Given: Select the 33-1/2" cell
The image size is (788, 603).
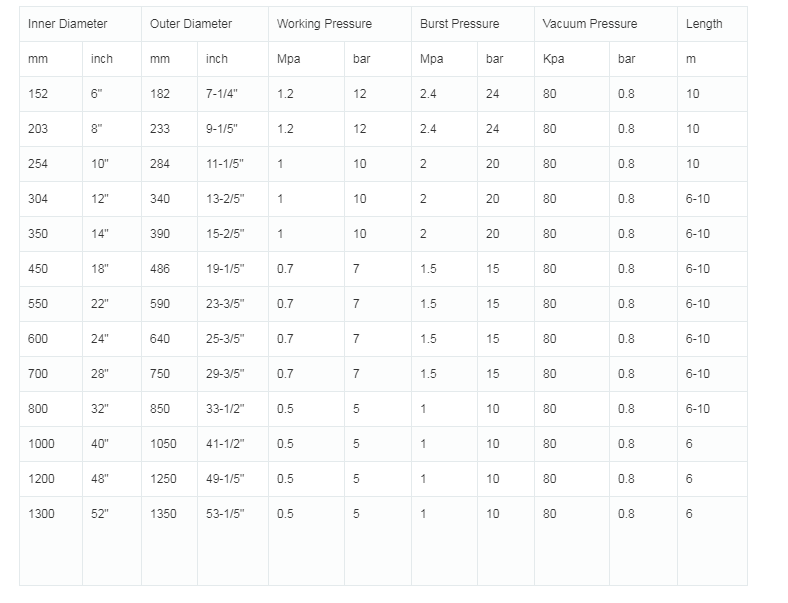Looking at the screenshot, I should point(225,409).
